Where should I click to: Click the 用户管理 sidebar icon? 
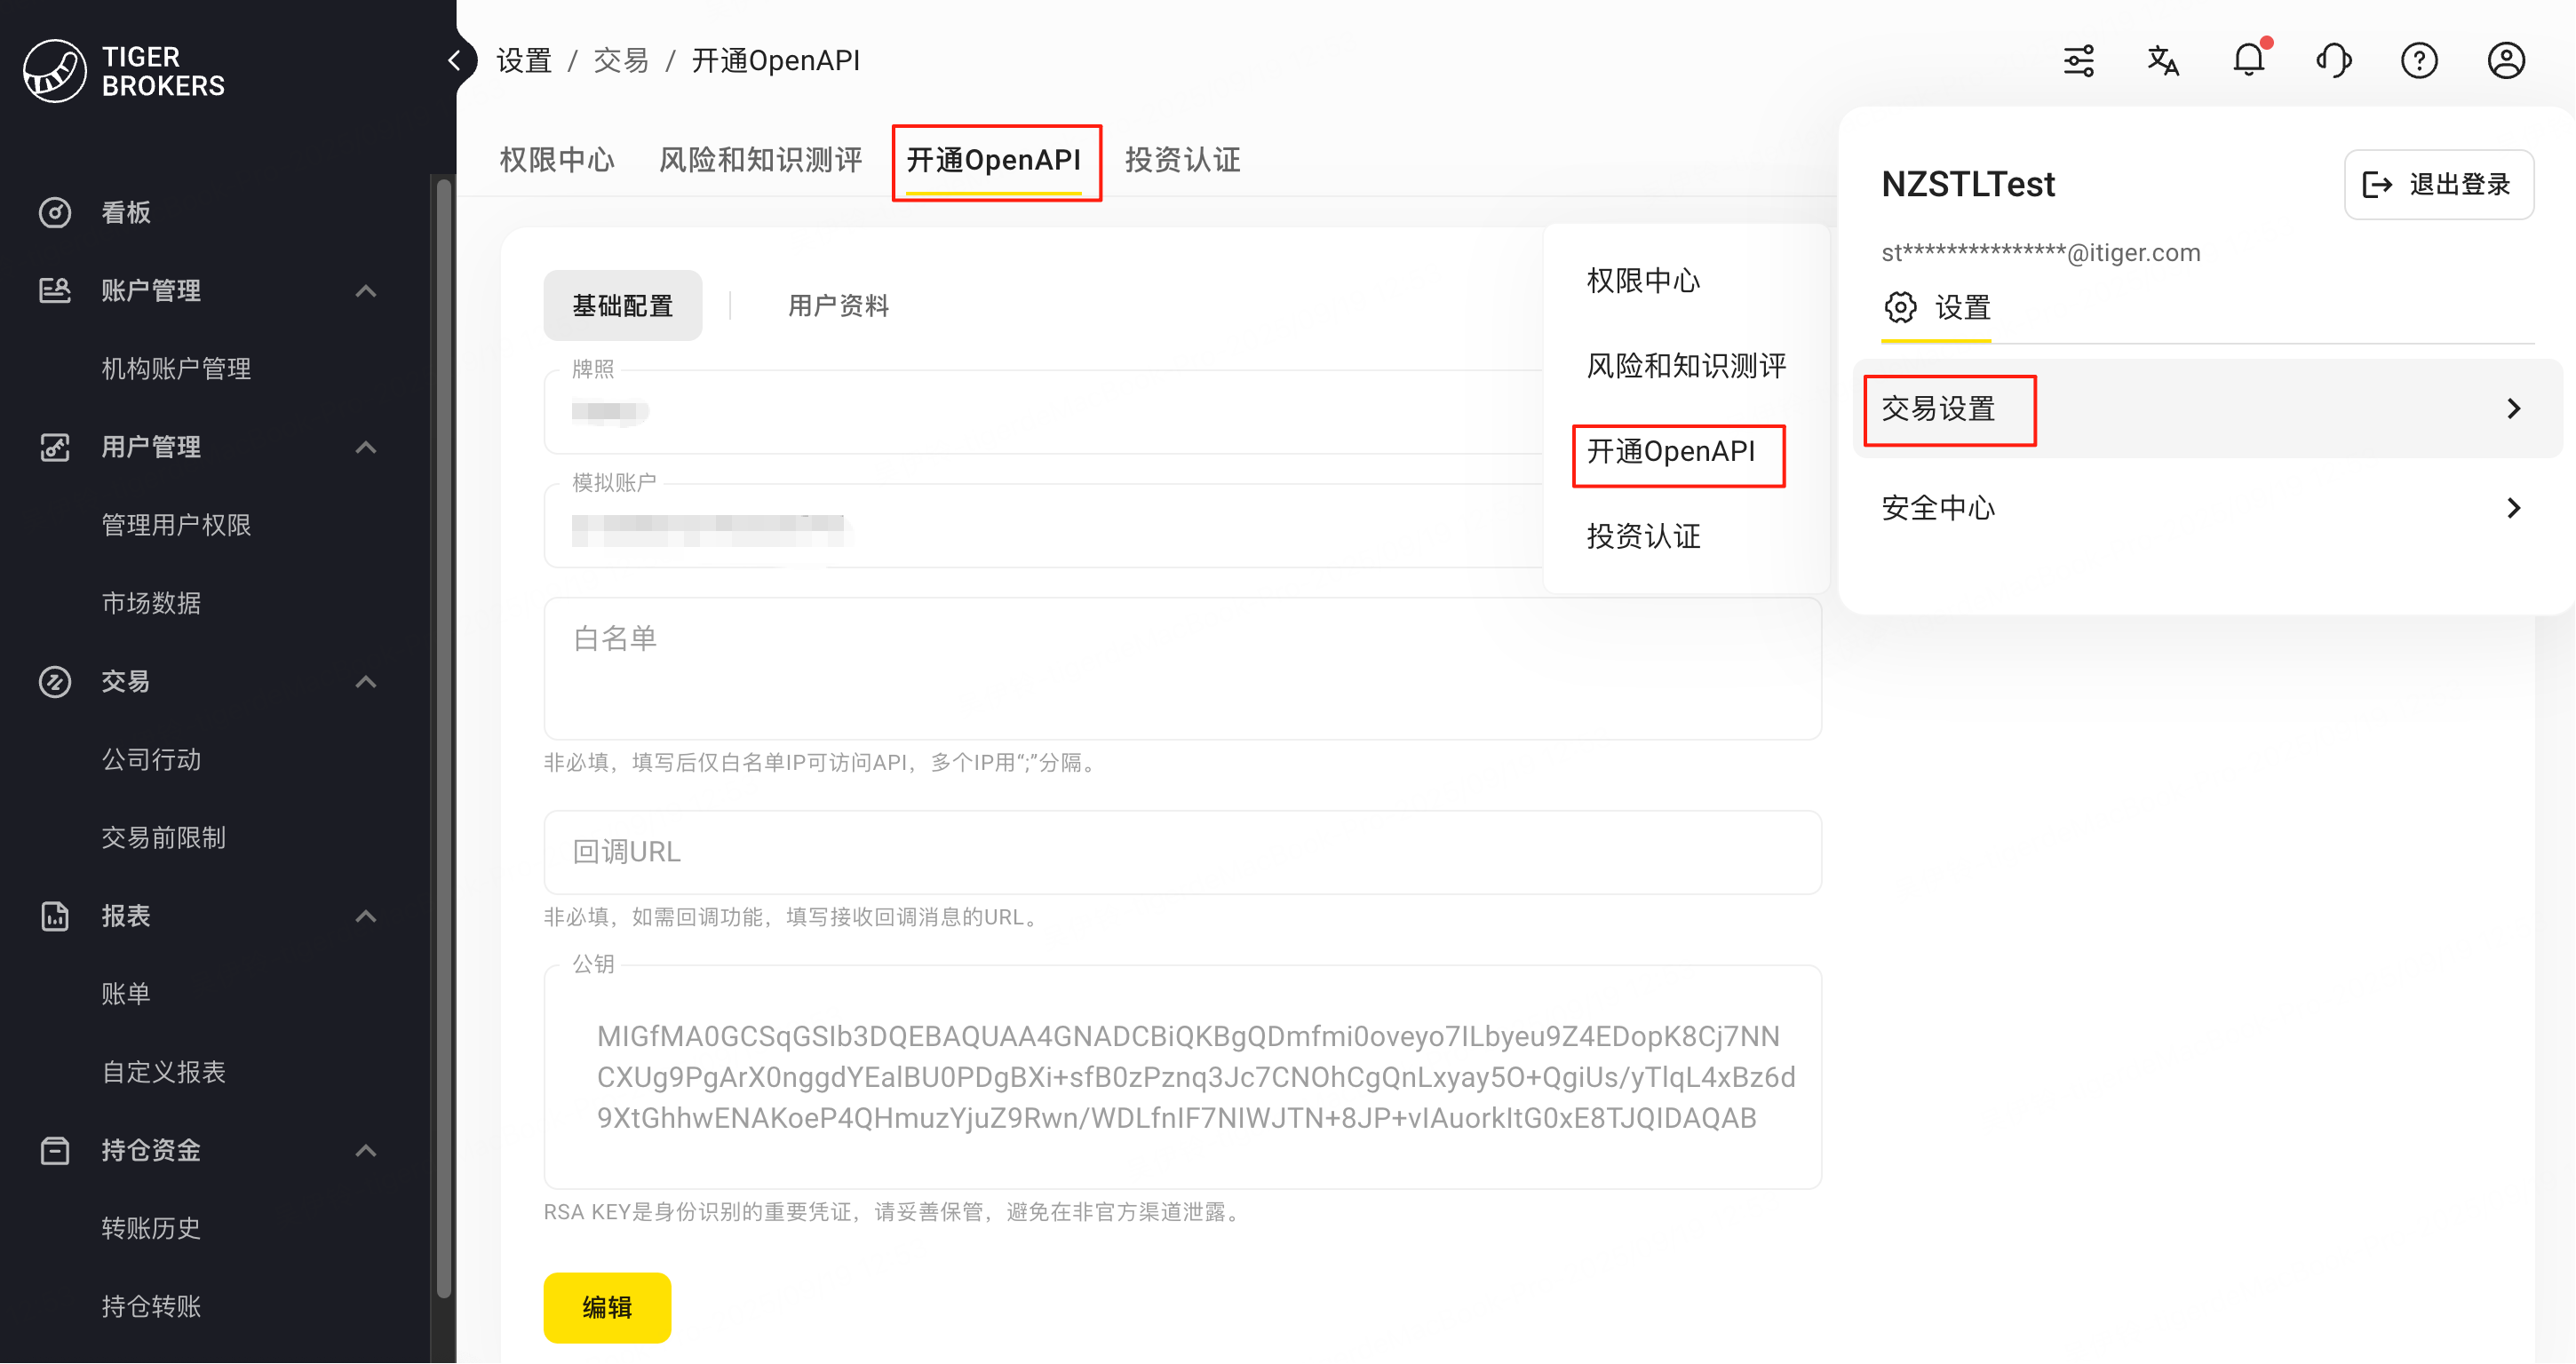coord(55,447)
